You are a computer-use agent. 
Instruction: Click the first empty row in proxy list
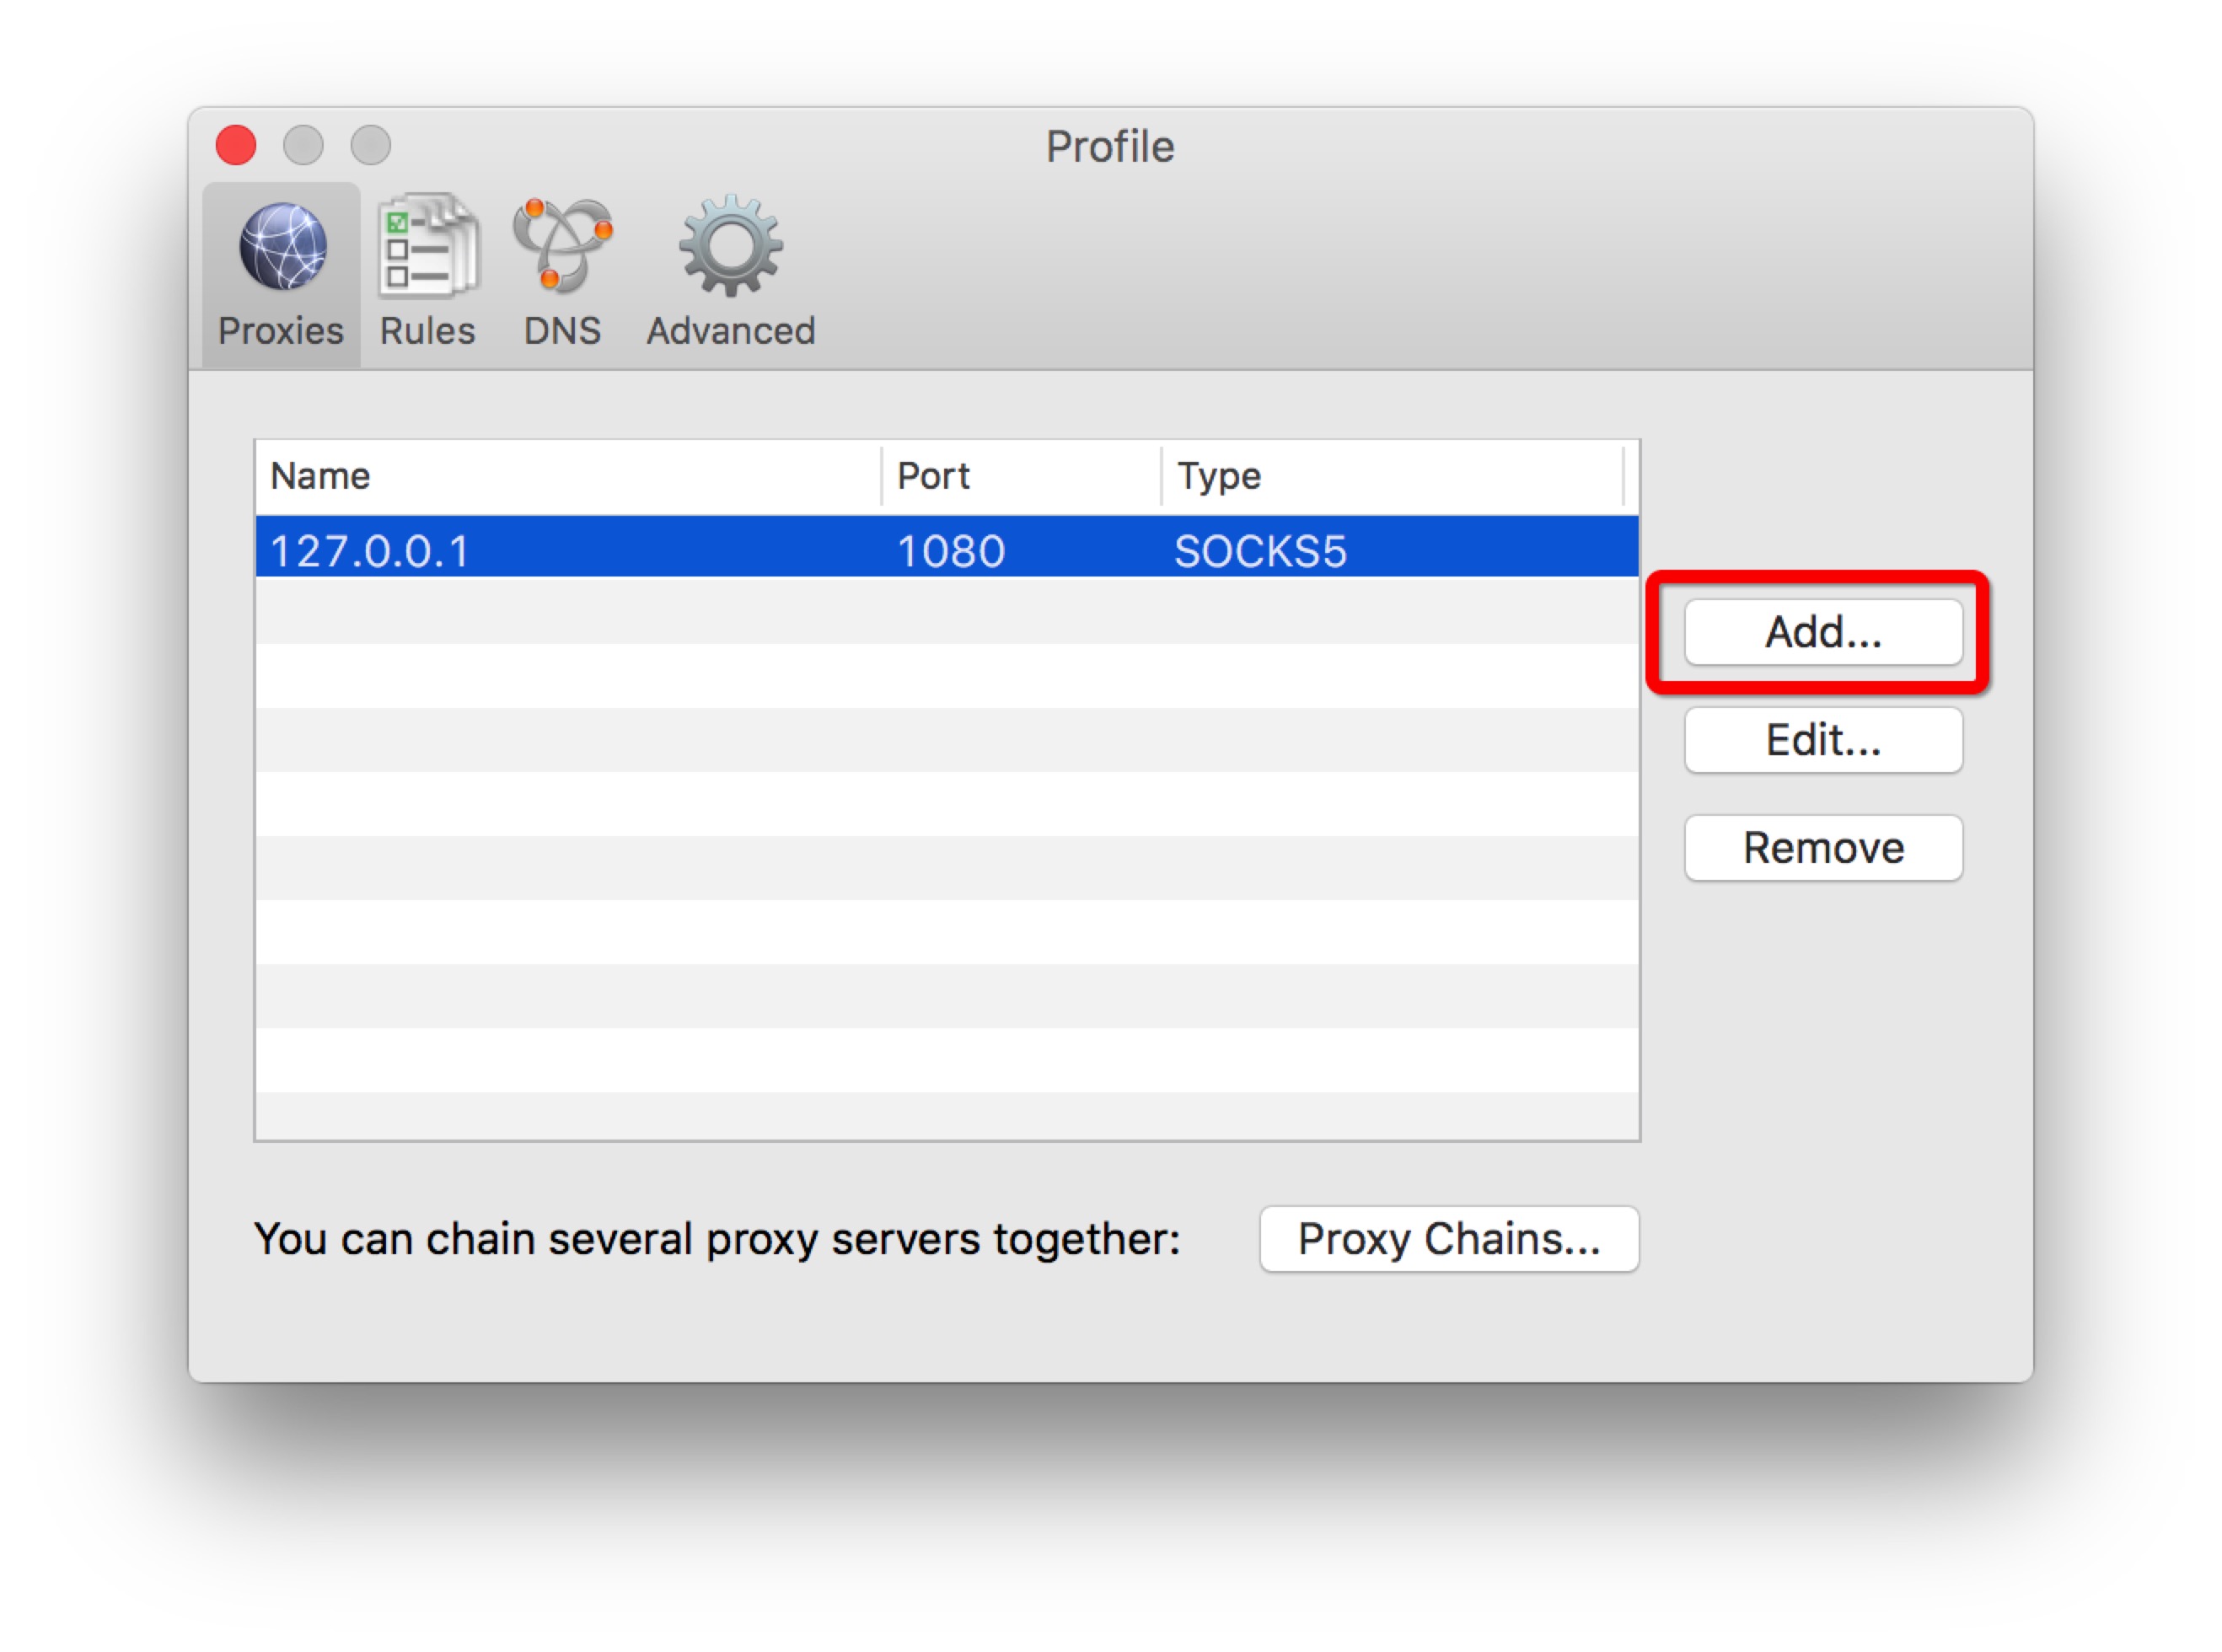pyautogui.click(x=945, y=610)
